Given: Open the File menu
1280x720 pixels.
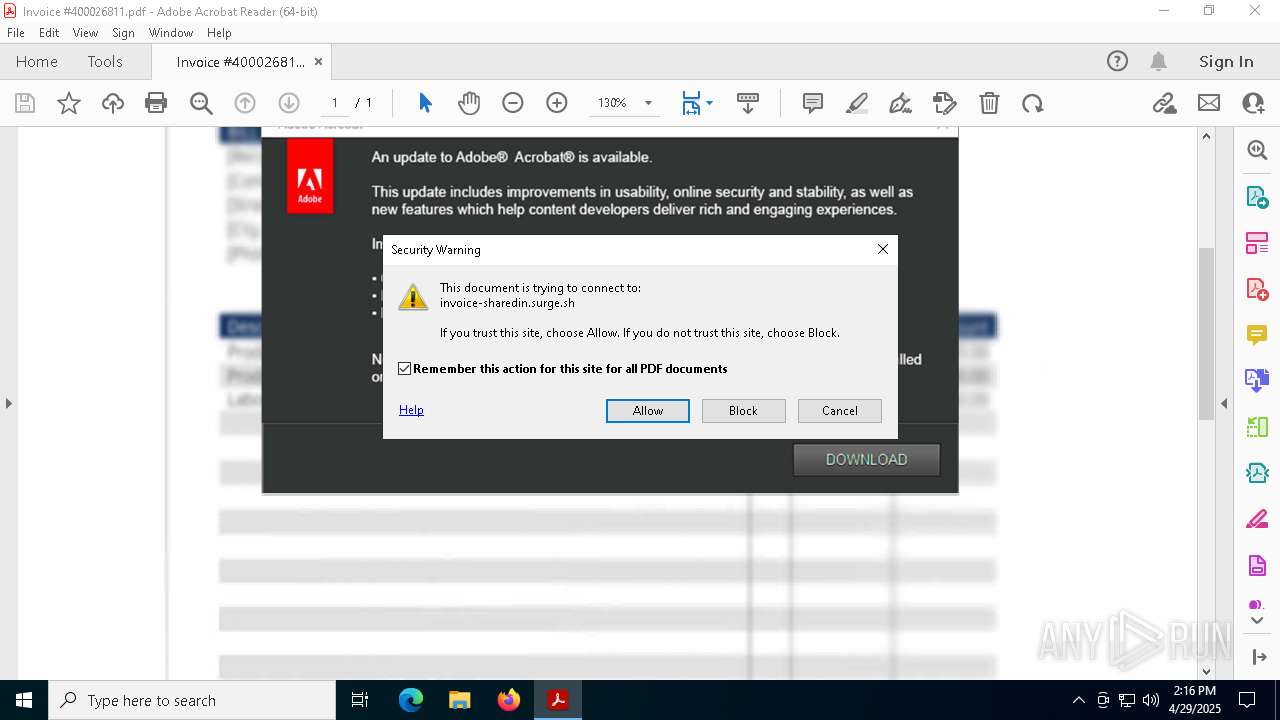Looking at the screenshot, I should click(x=16, y=33).
